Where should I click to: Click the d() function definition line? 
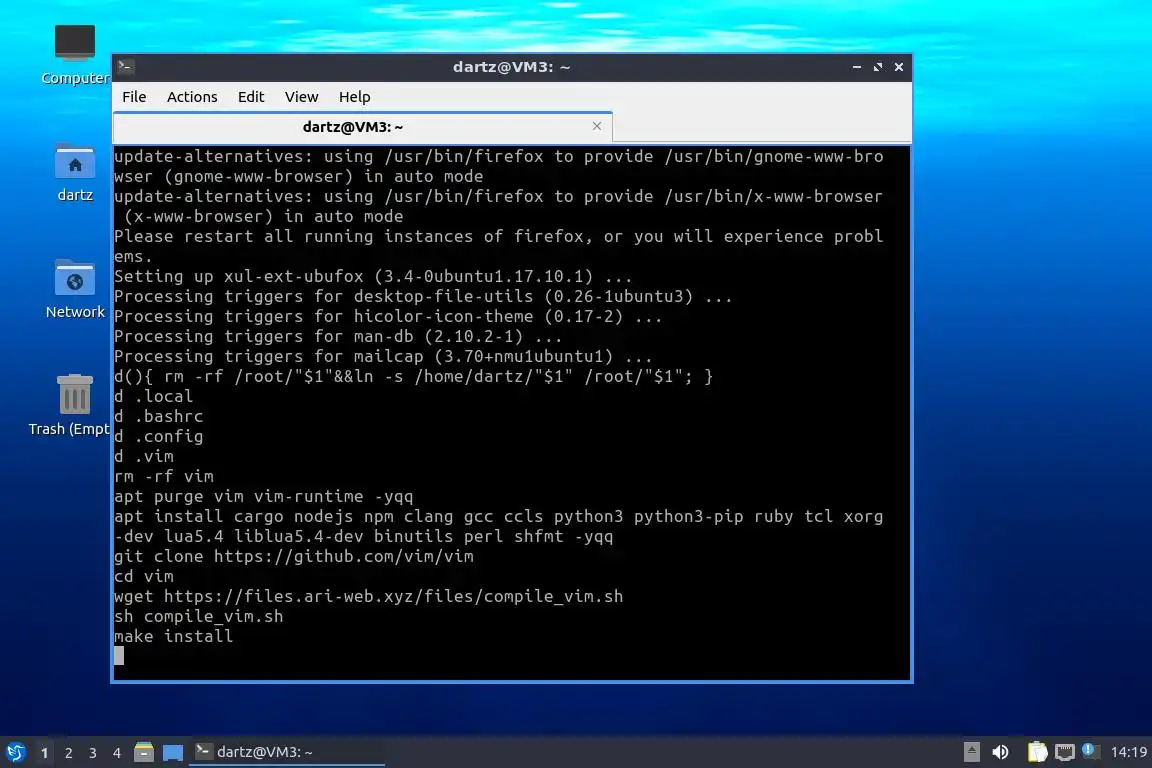pyautogui.click(x=413, y=376)
